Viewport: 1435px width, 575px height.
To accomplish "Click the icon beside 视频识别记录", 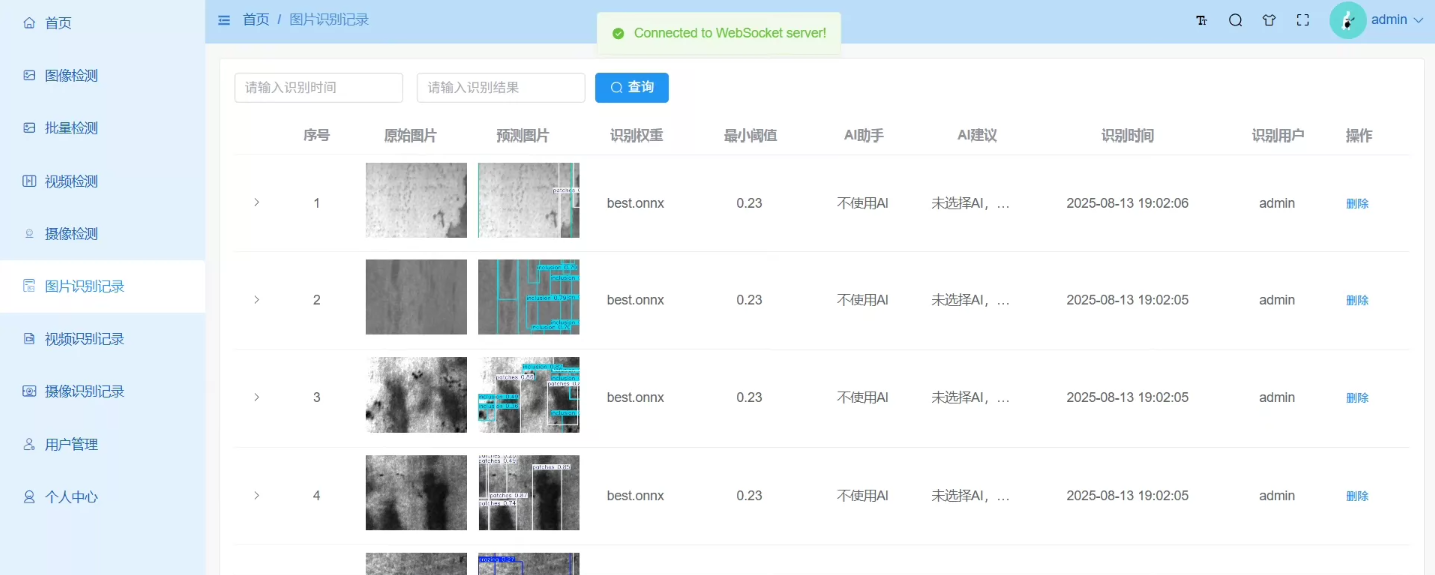I will [x=29, y=339].
